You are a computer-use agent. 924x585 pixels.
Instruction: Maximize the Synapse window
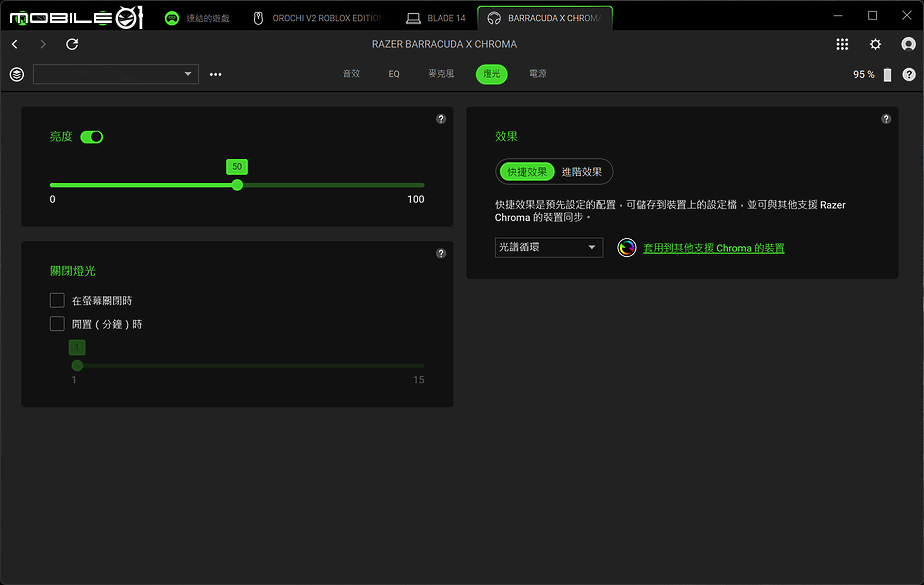pos(873,15)
